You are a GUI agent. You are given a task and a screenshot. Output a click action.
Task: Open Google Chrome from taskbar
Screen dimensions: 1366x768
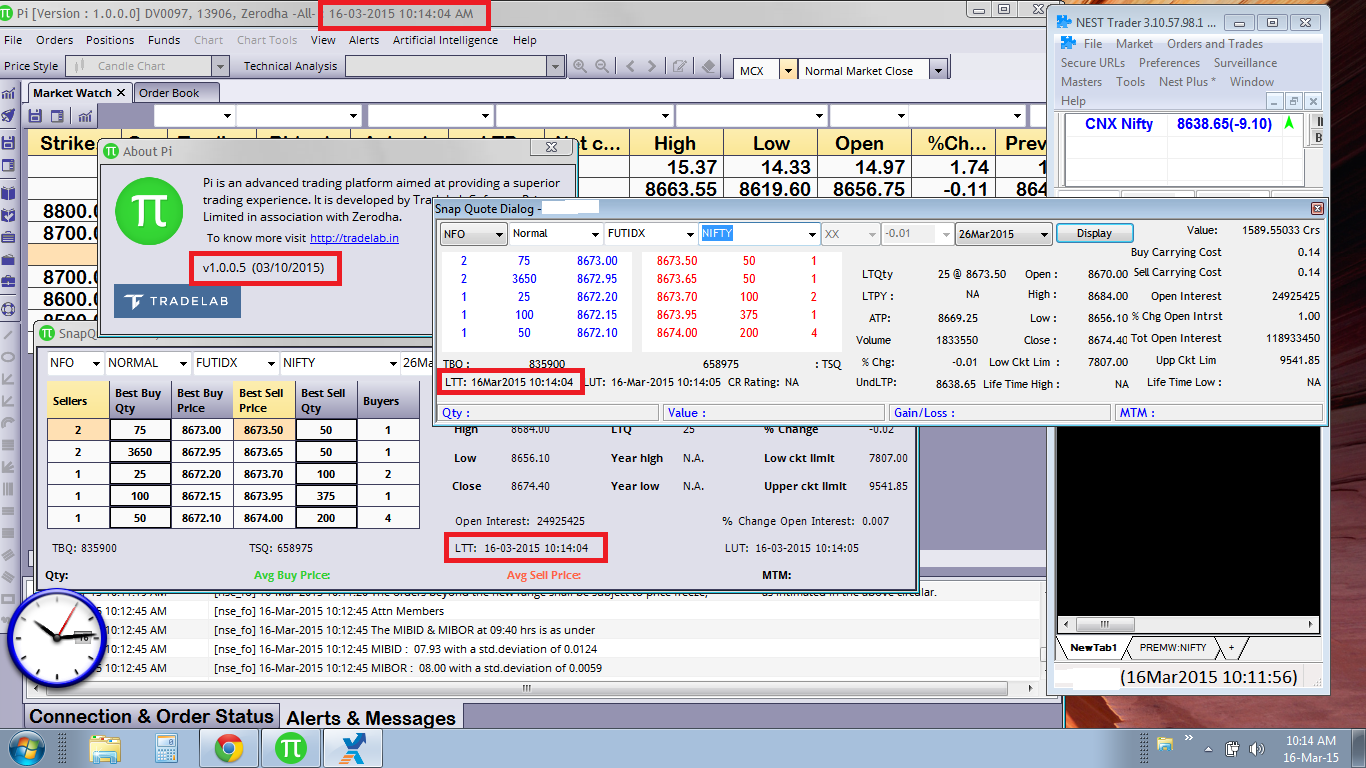[x=229, y=748]
